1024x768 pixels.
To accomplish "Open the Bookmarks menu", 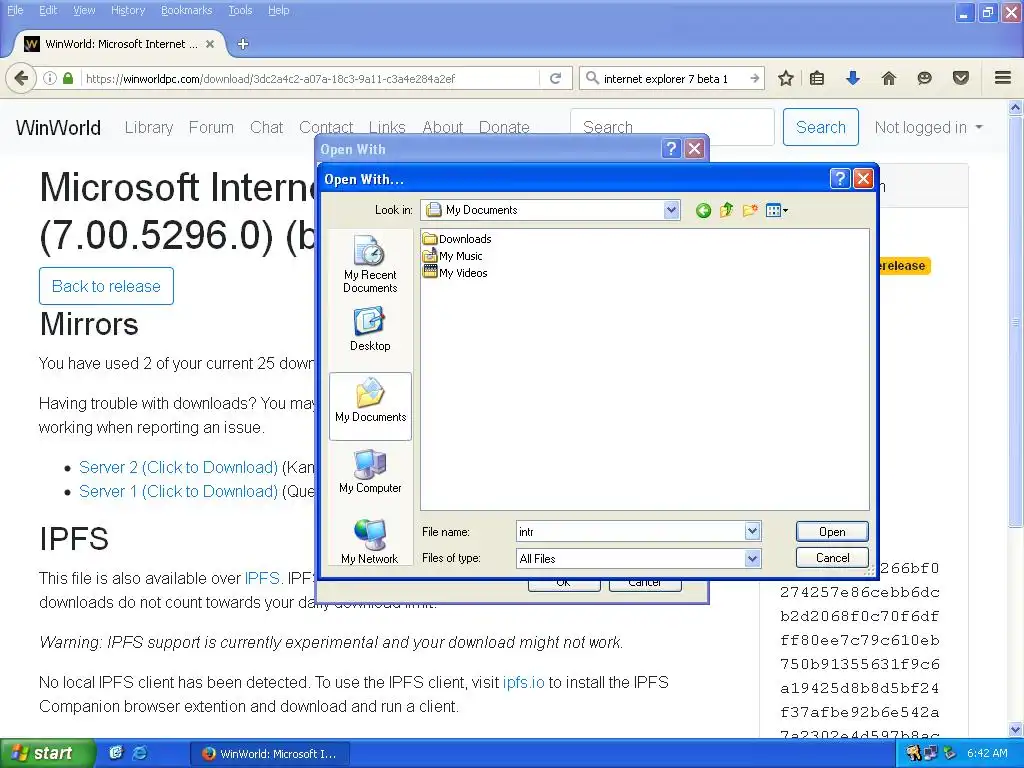I will (186, 10).
